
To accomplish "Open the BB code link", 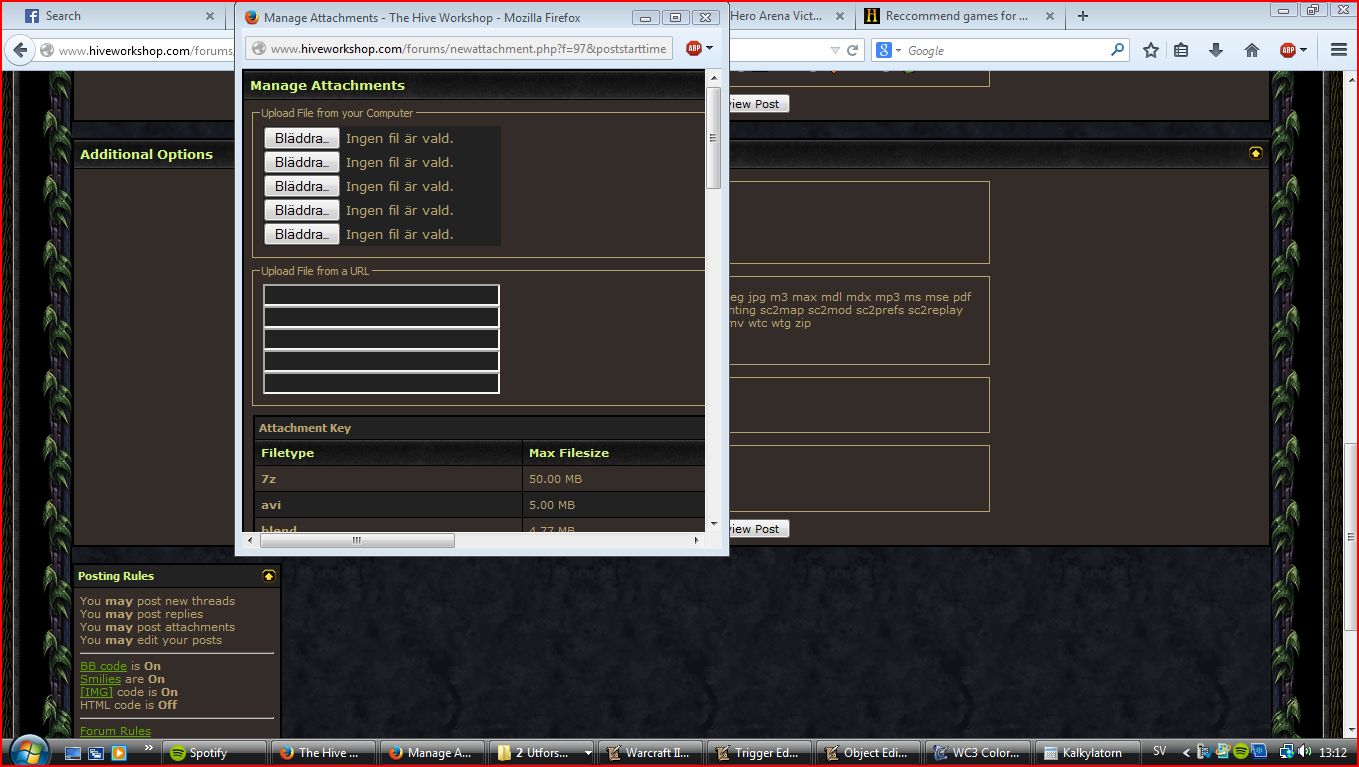I will pos(103,666).
